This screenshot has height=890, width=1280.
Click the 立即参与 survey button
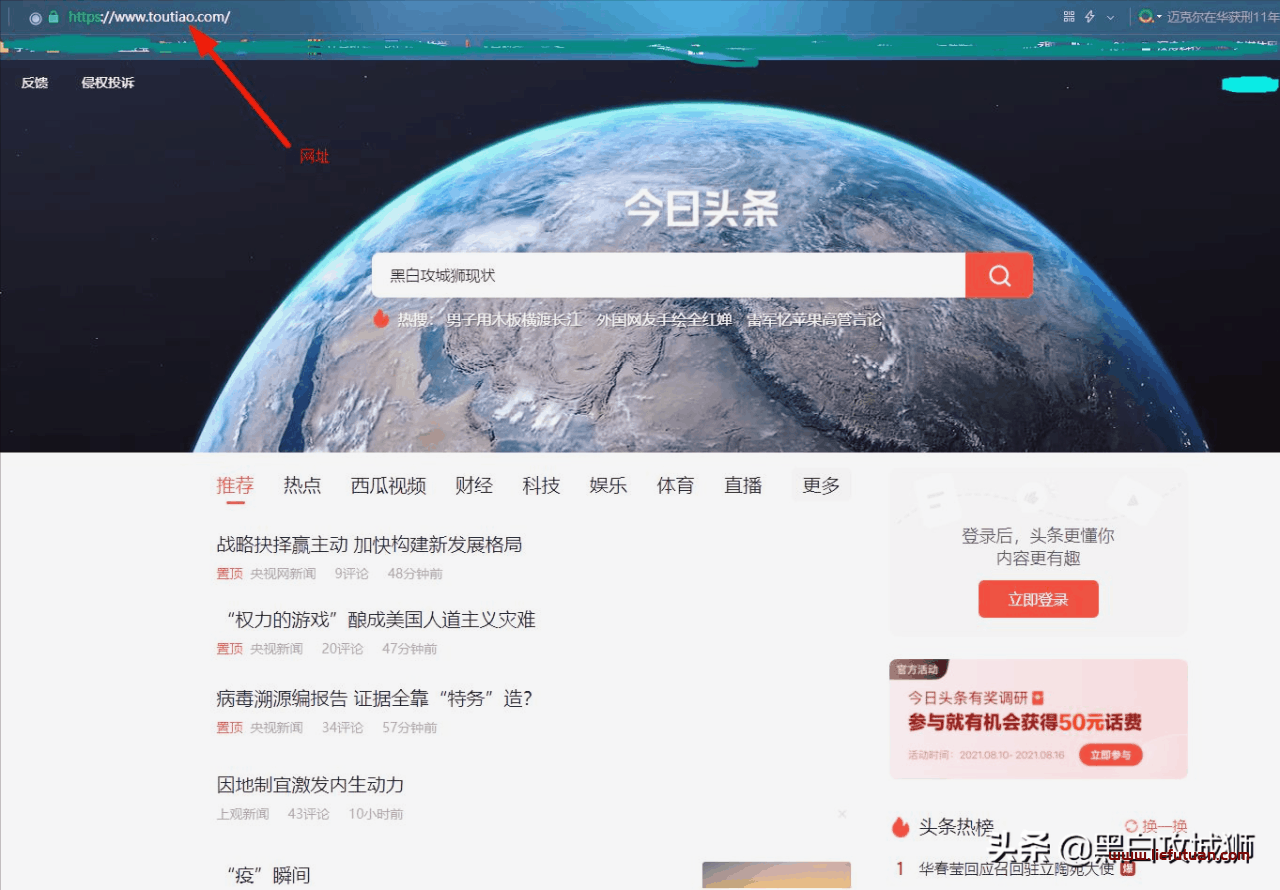(x=1110, y=755)
